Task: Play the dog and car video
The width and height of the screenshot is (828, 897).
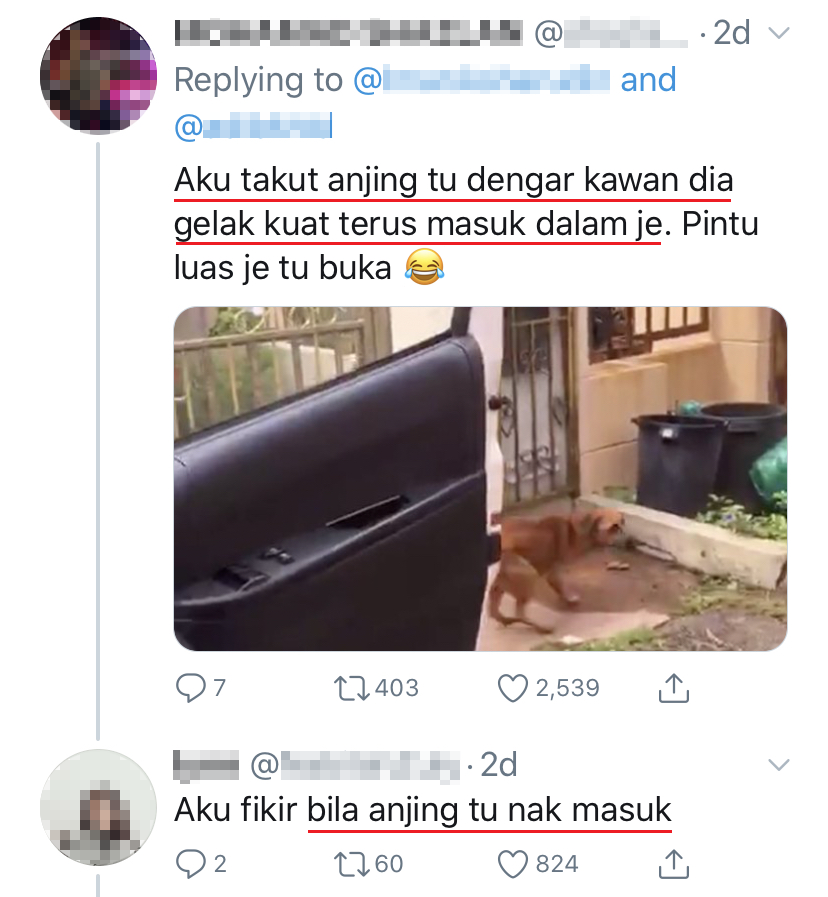Action: pos(480,479)
